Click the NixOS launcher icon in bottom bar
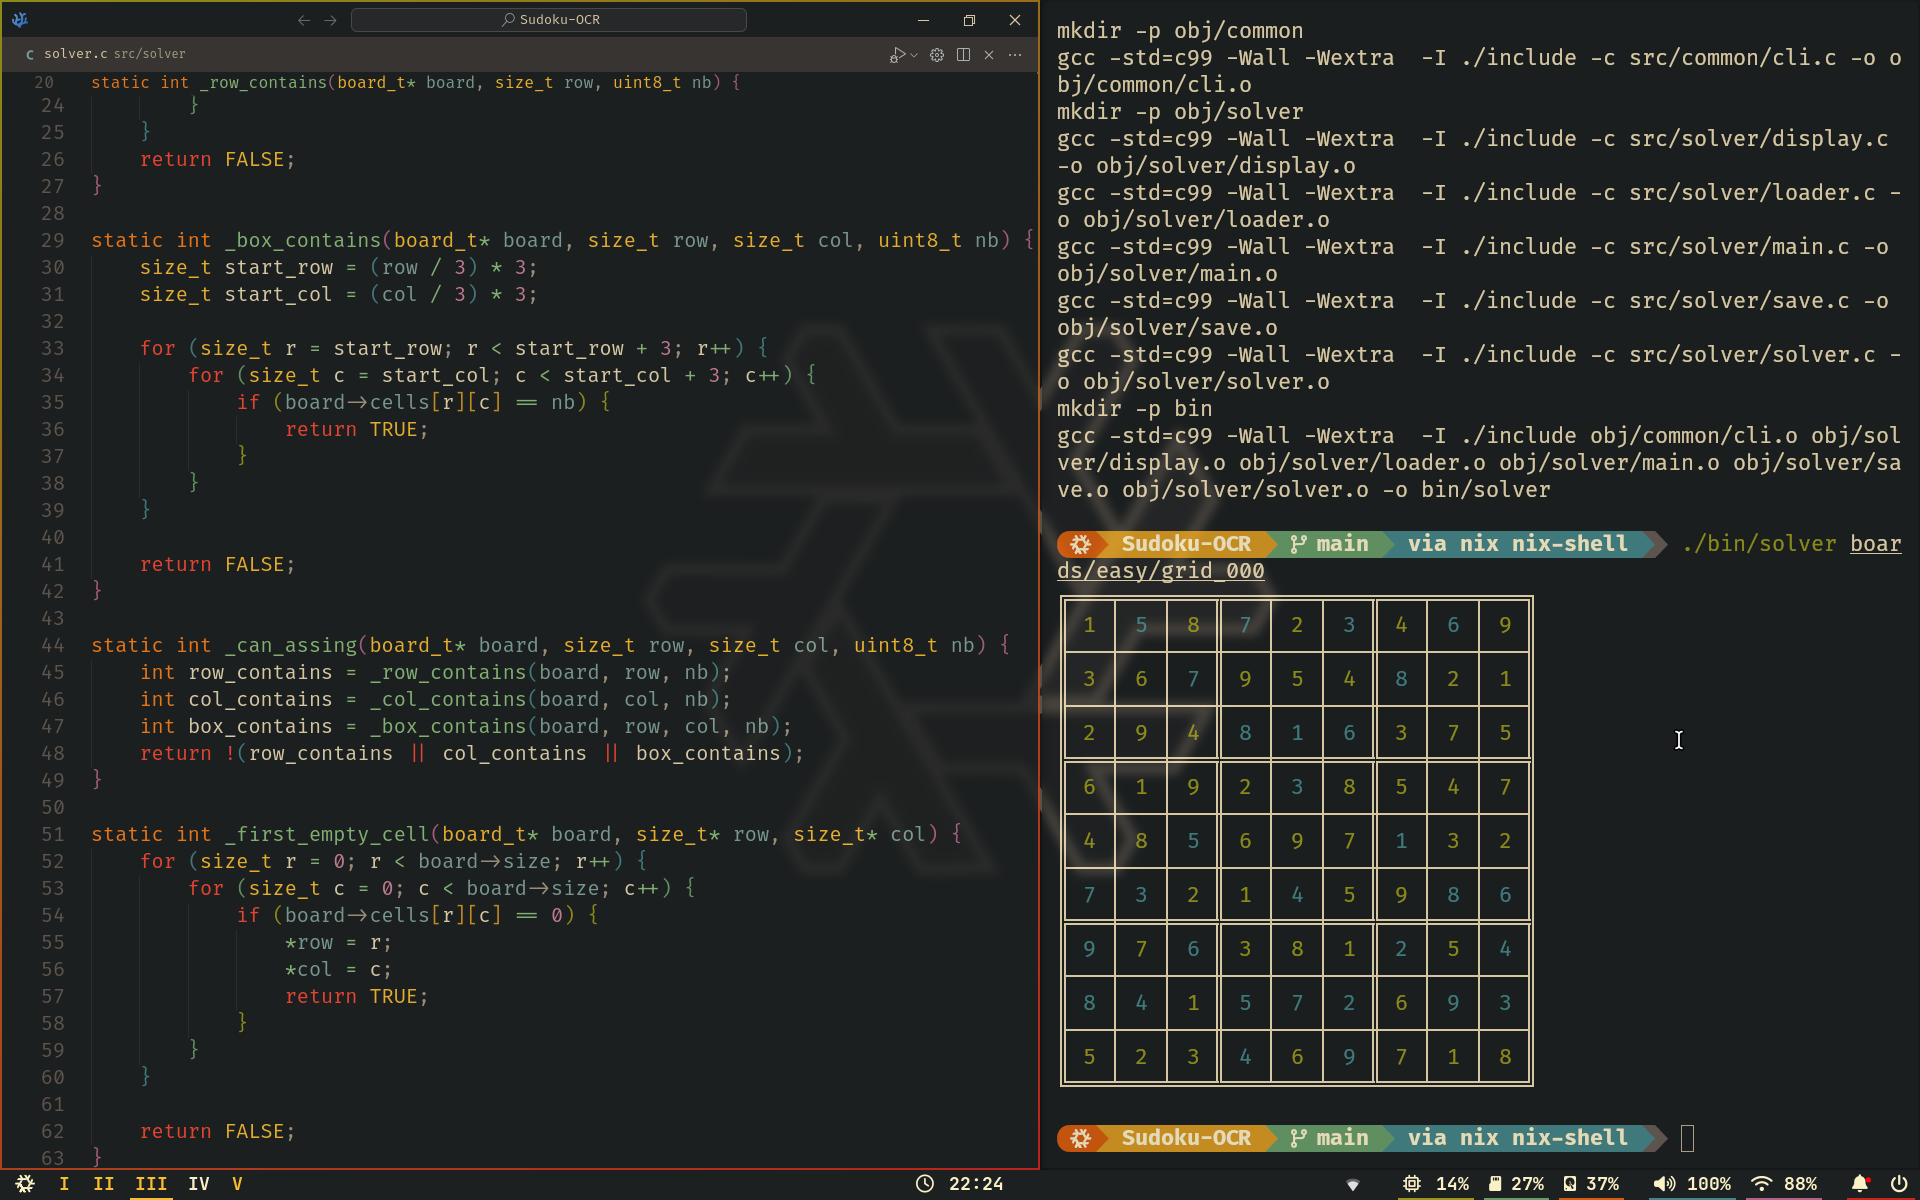The height and width of the screenshot is (1200, 1920). tap(25, 1184)
